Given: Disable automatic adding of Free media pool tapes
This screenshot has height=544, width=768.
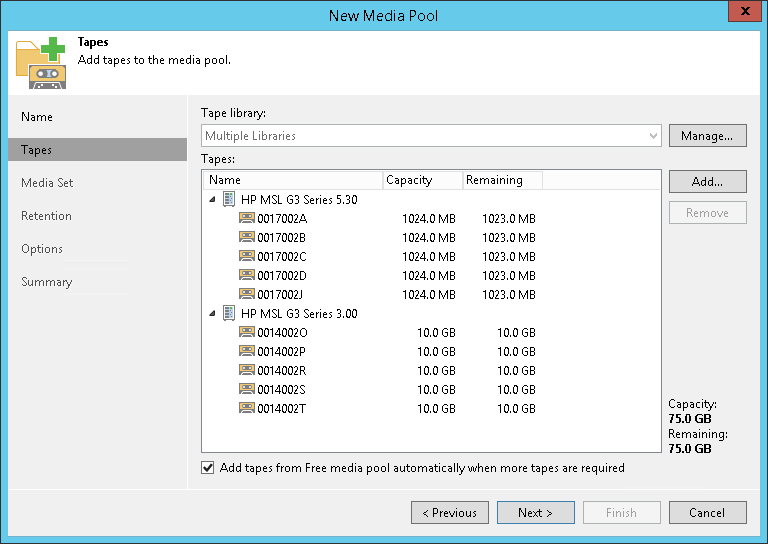Looking at the screenshot, I should click(208, 467).
